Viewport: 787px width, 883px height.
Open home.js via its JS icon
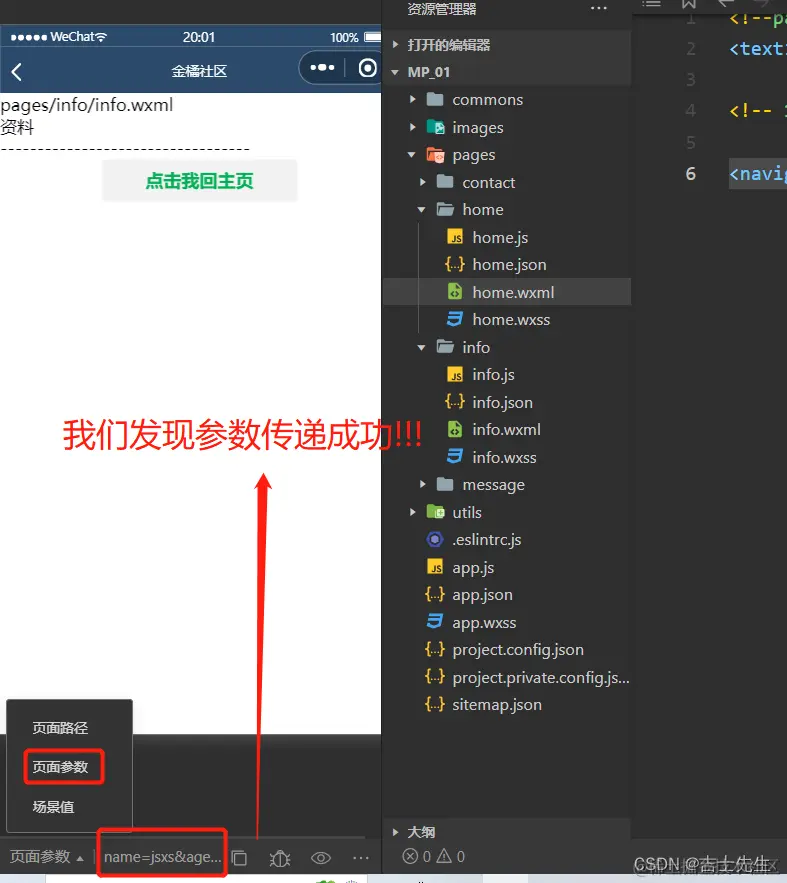(x=455, y=237)
